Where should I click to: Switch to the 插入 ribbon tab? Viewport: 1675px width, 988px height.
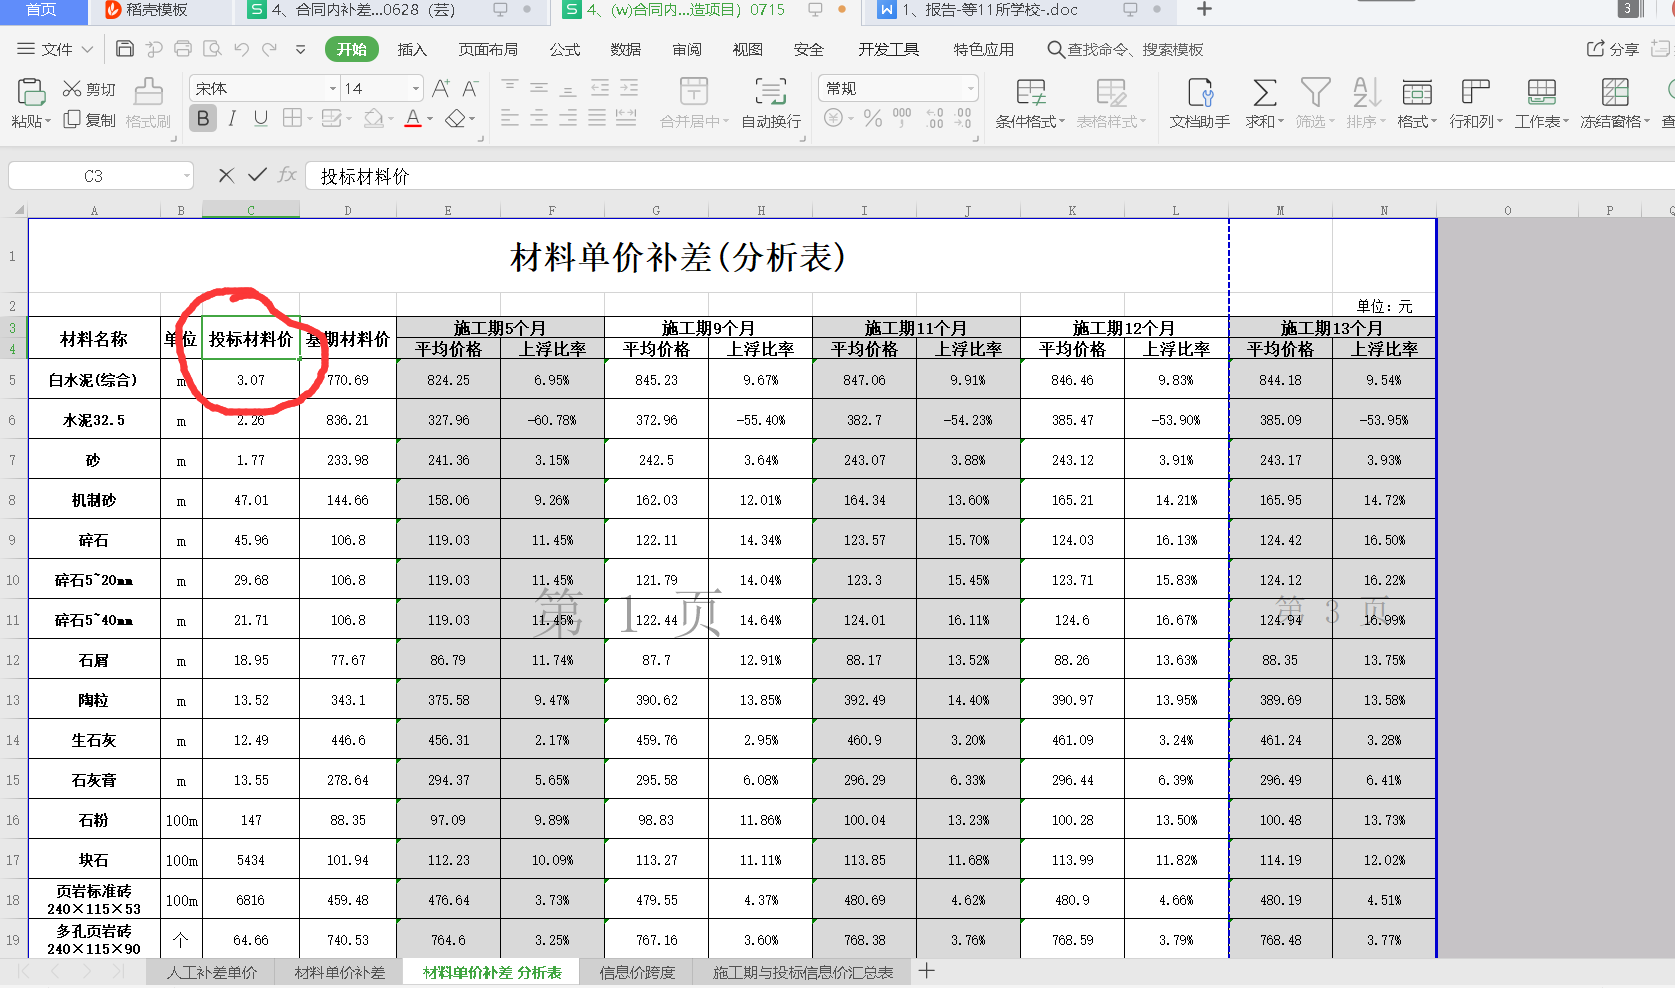(x=412, y=49)
